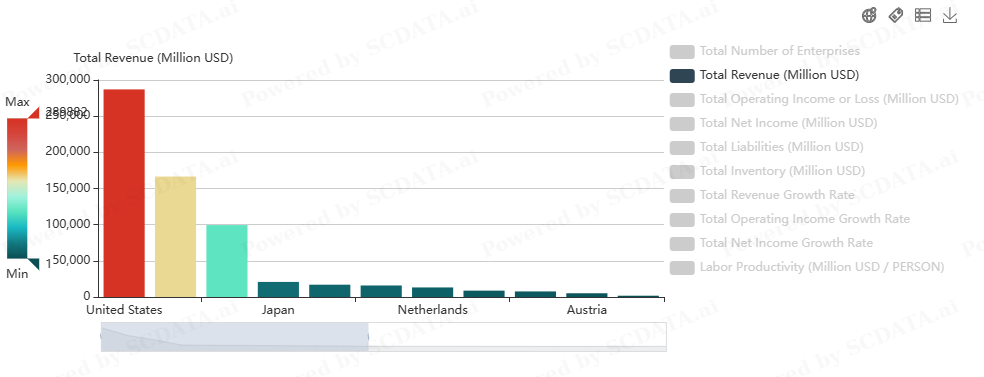This screenshot has width=984, height=377.
Task: Click the turquoise third revenue bar
Action: click(227, 261)
